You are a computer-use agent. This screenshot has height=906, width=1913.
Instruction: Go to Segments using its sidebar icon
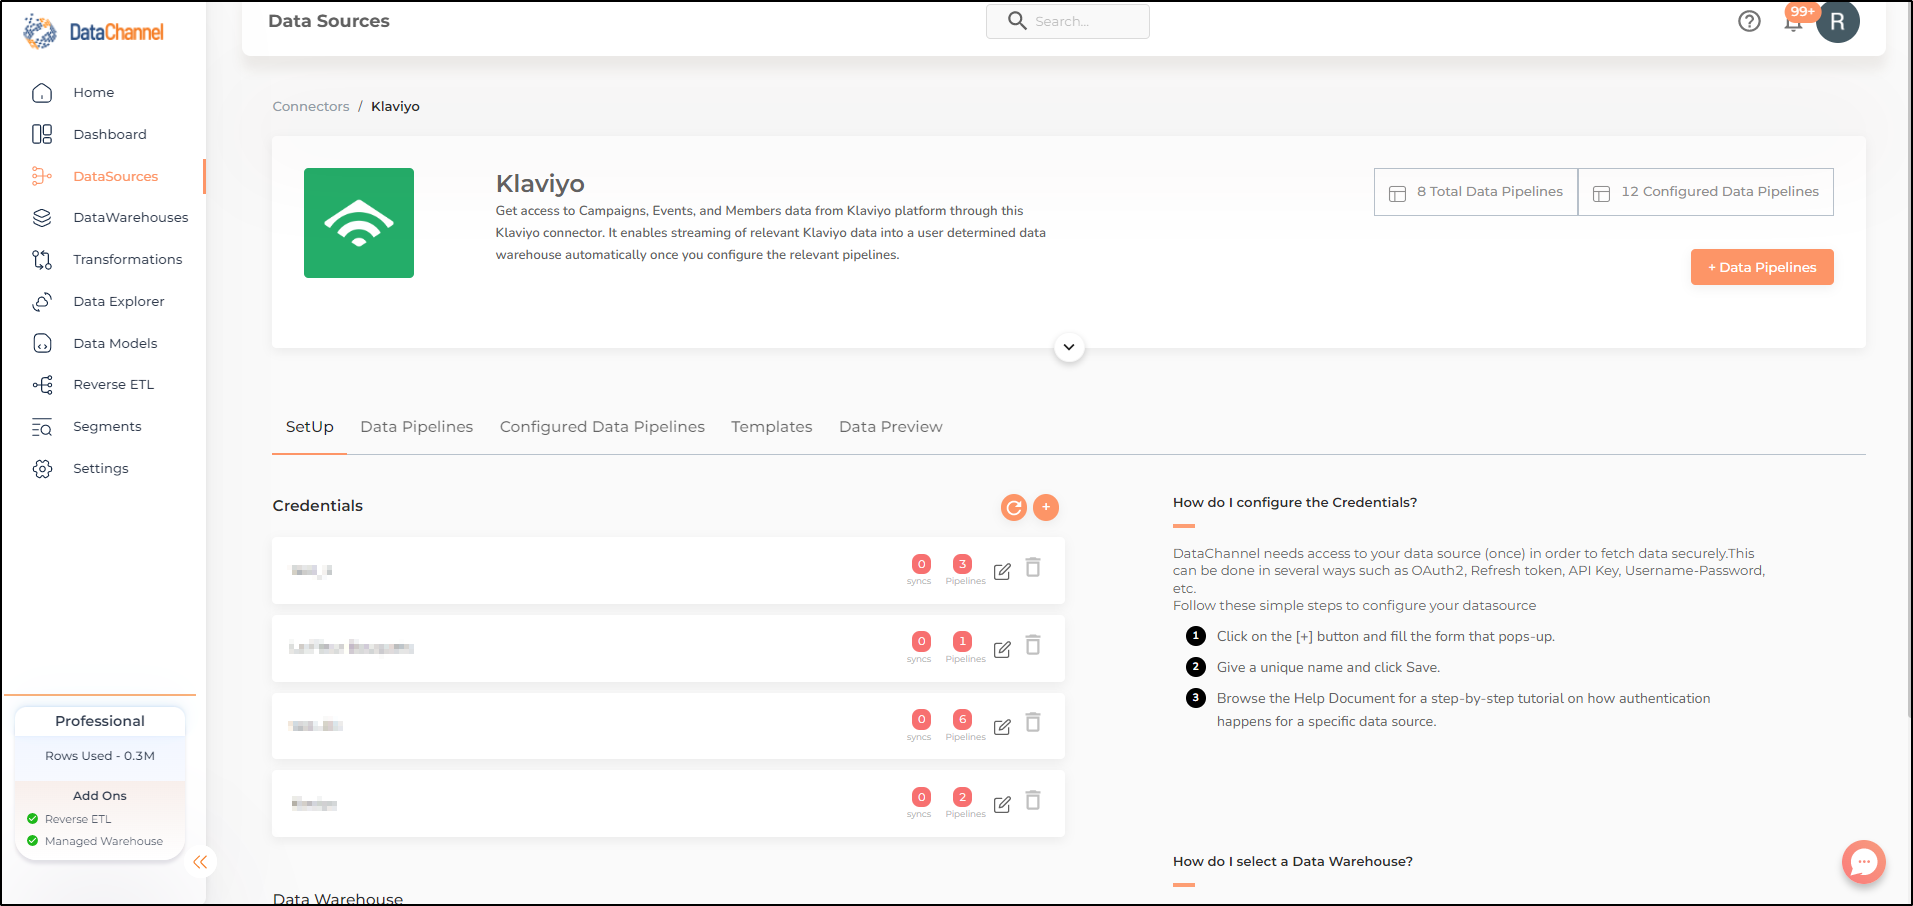tap(42, 427)
